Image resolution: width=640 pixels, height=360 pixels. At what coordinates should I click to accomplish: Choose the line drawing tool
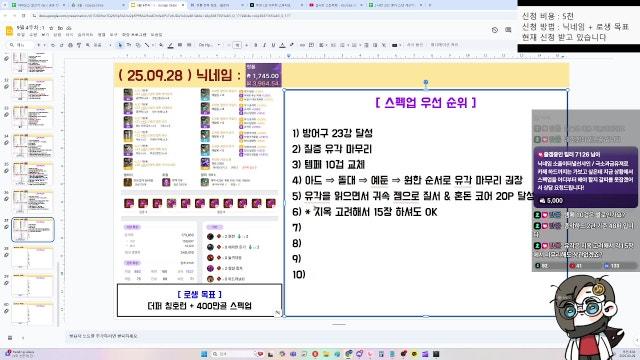(147, 45)
